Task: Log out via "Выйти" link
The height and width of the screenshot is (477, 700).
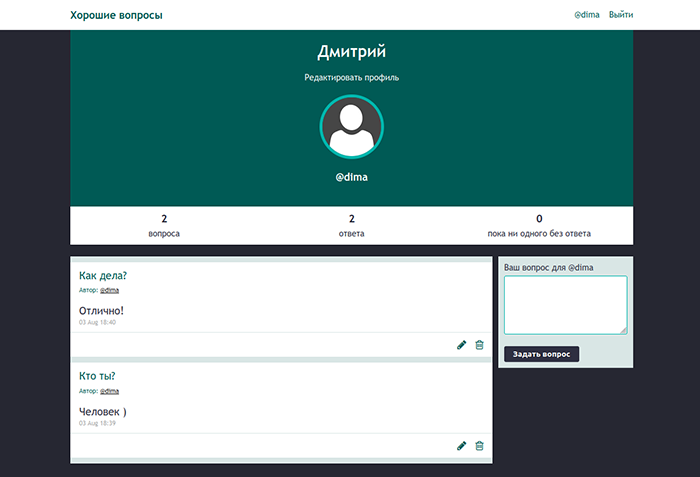Action: 621,15
